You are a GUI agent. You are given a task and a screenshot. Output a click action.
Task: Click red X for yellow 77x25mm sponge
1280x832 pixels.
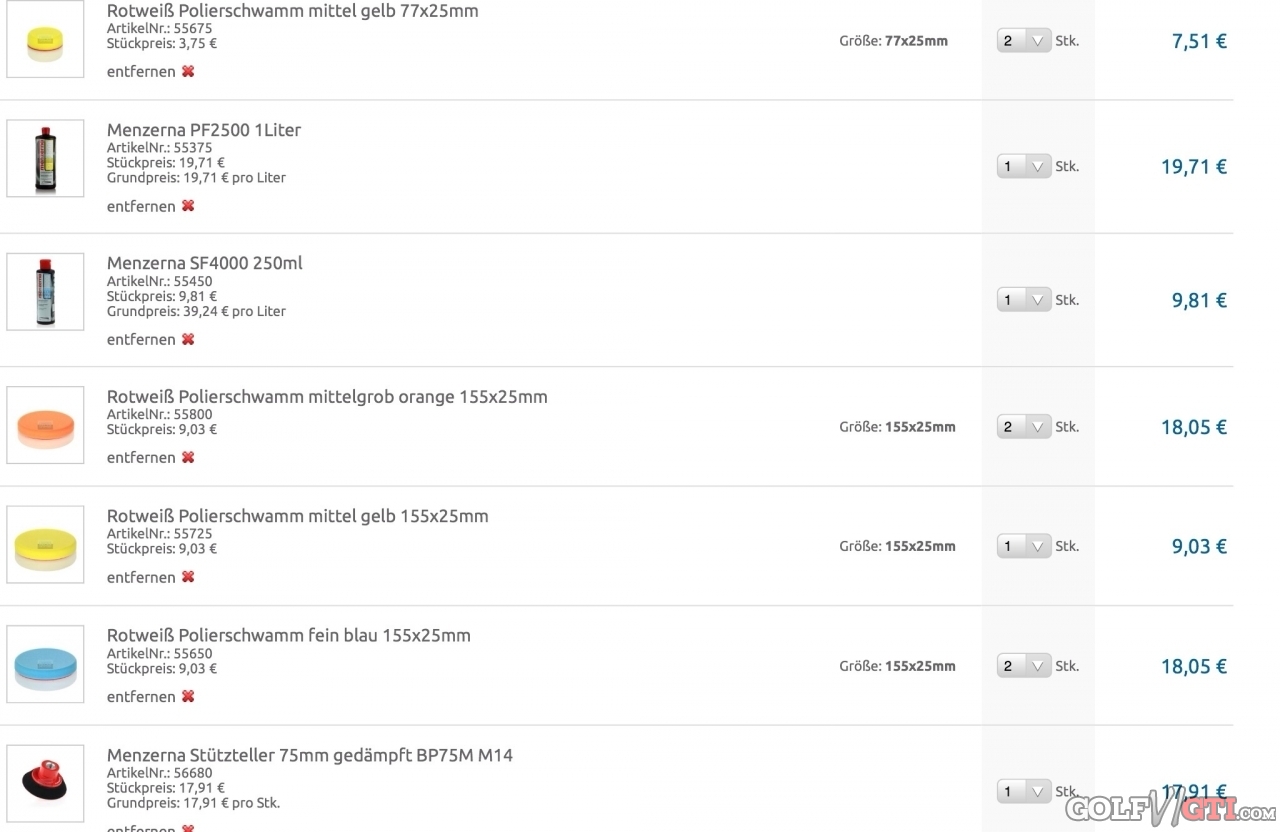coord(188,72)
